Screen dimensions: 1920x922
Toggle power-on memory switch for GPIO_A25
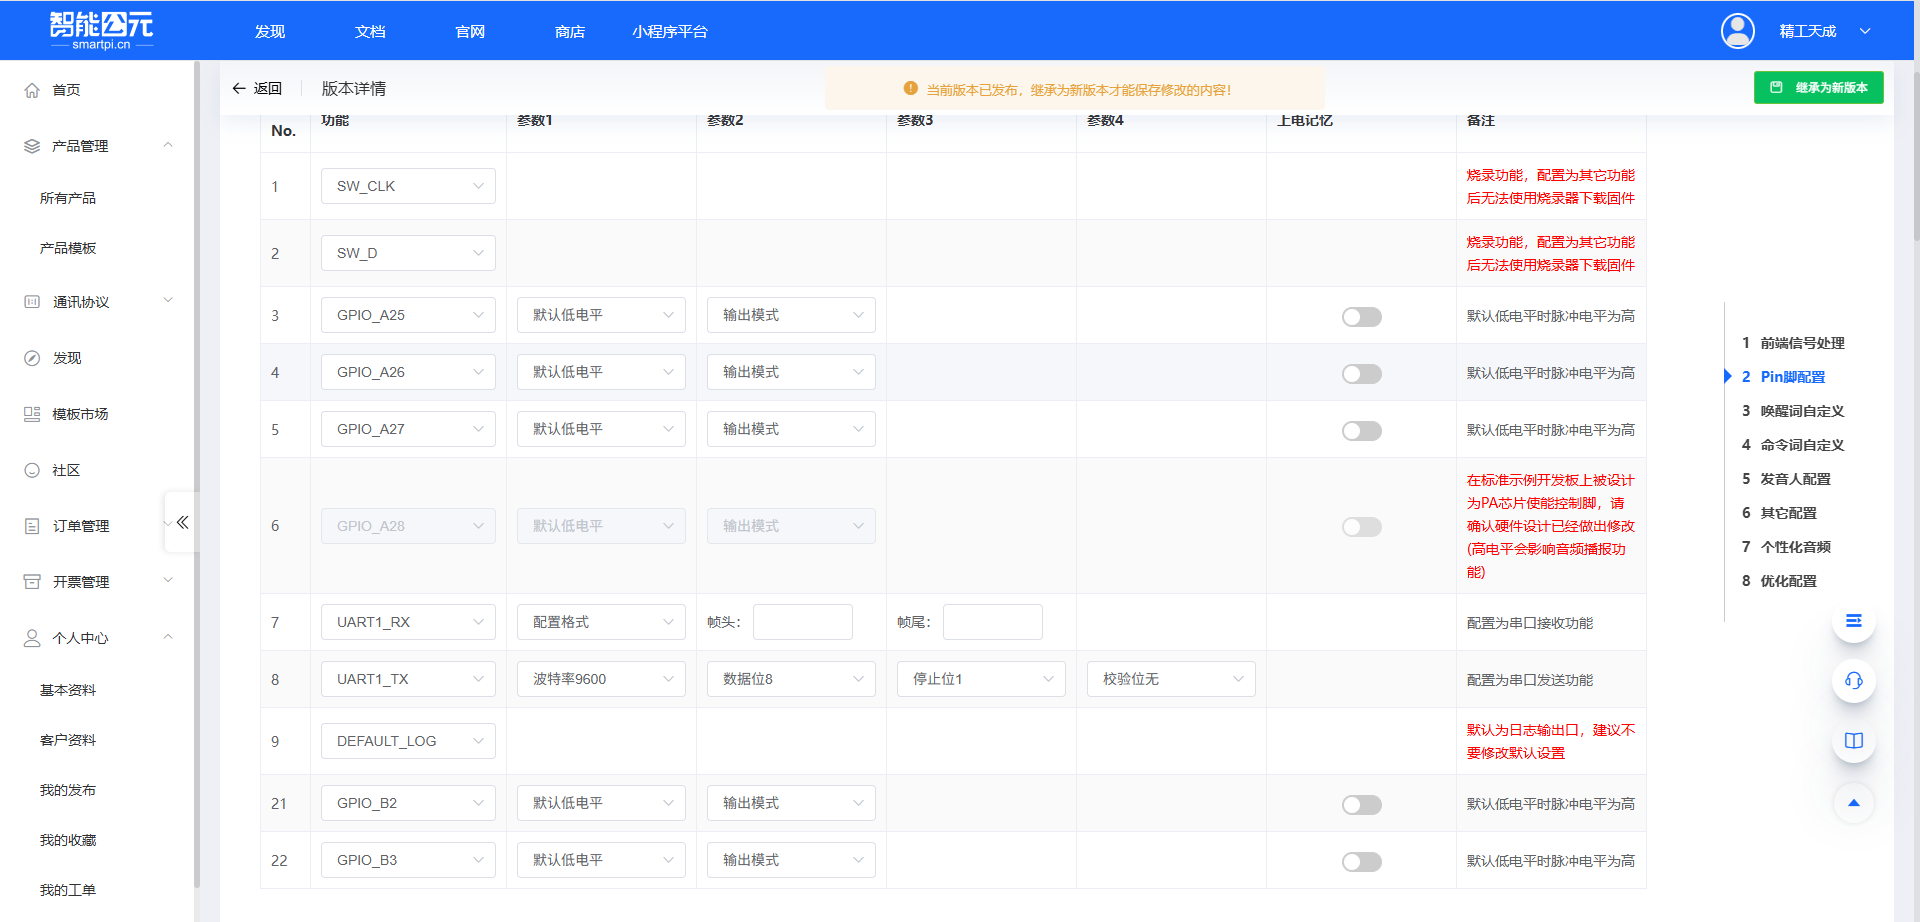pyautogui.click(x=1361, y=317)
